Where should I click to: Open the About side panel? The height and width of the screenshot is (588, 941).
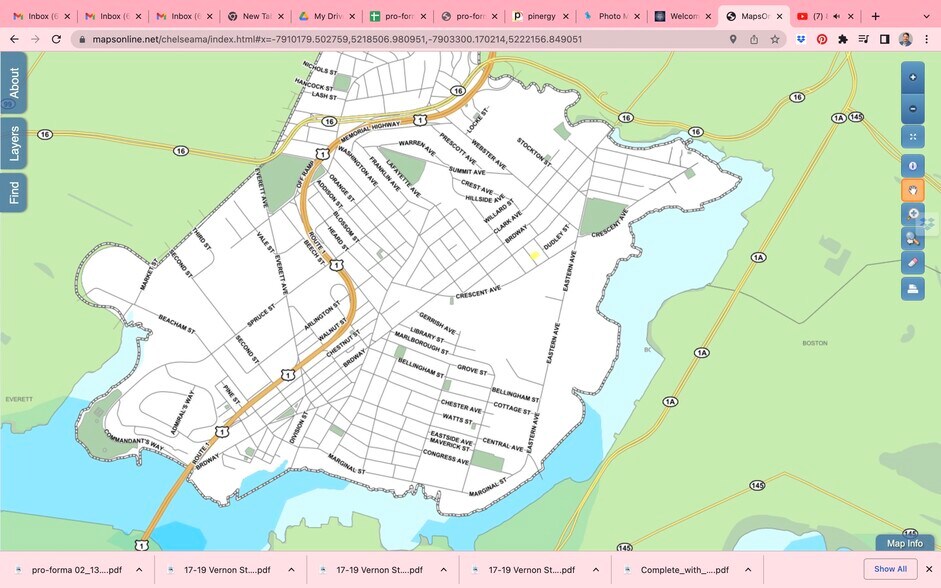14,83
